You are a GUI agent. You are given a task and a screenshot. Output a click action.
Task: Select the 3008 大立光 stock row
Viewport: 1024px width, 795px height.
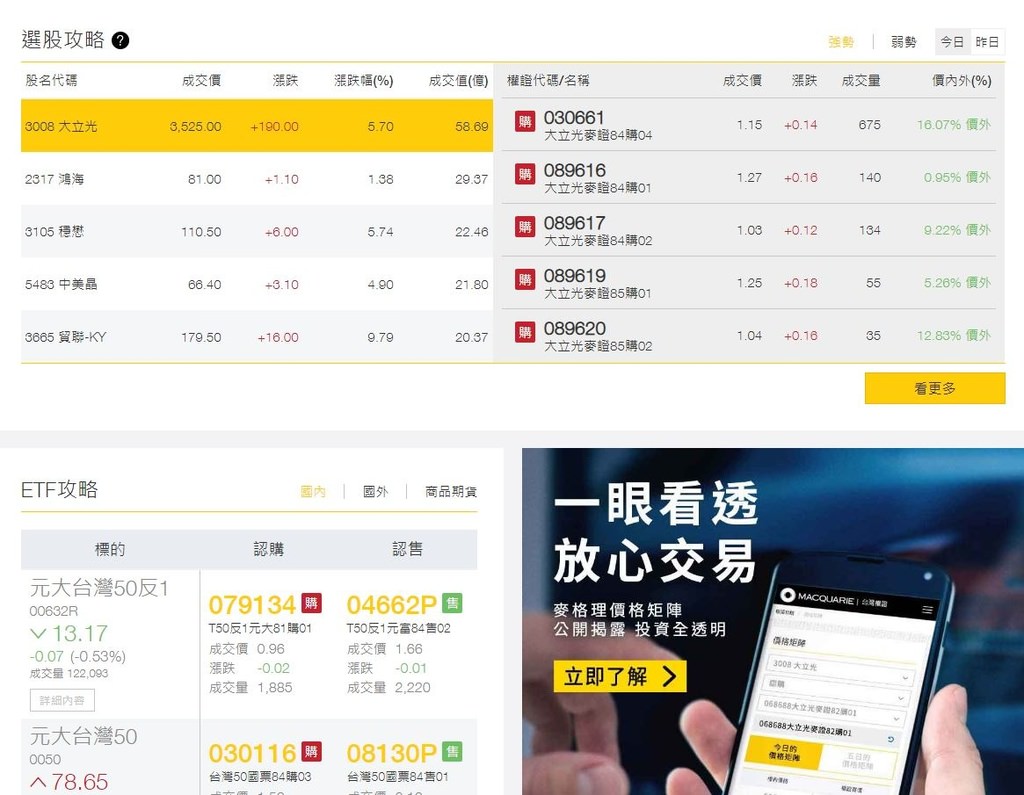click(x=257, y=126)
